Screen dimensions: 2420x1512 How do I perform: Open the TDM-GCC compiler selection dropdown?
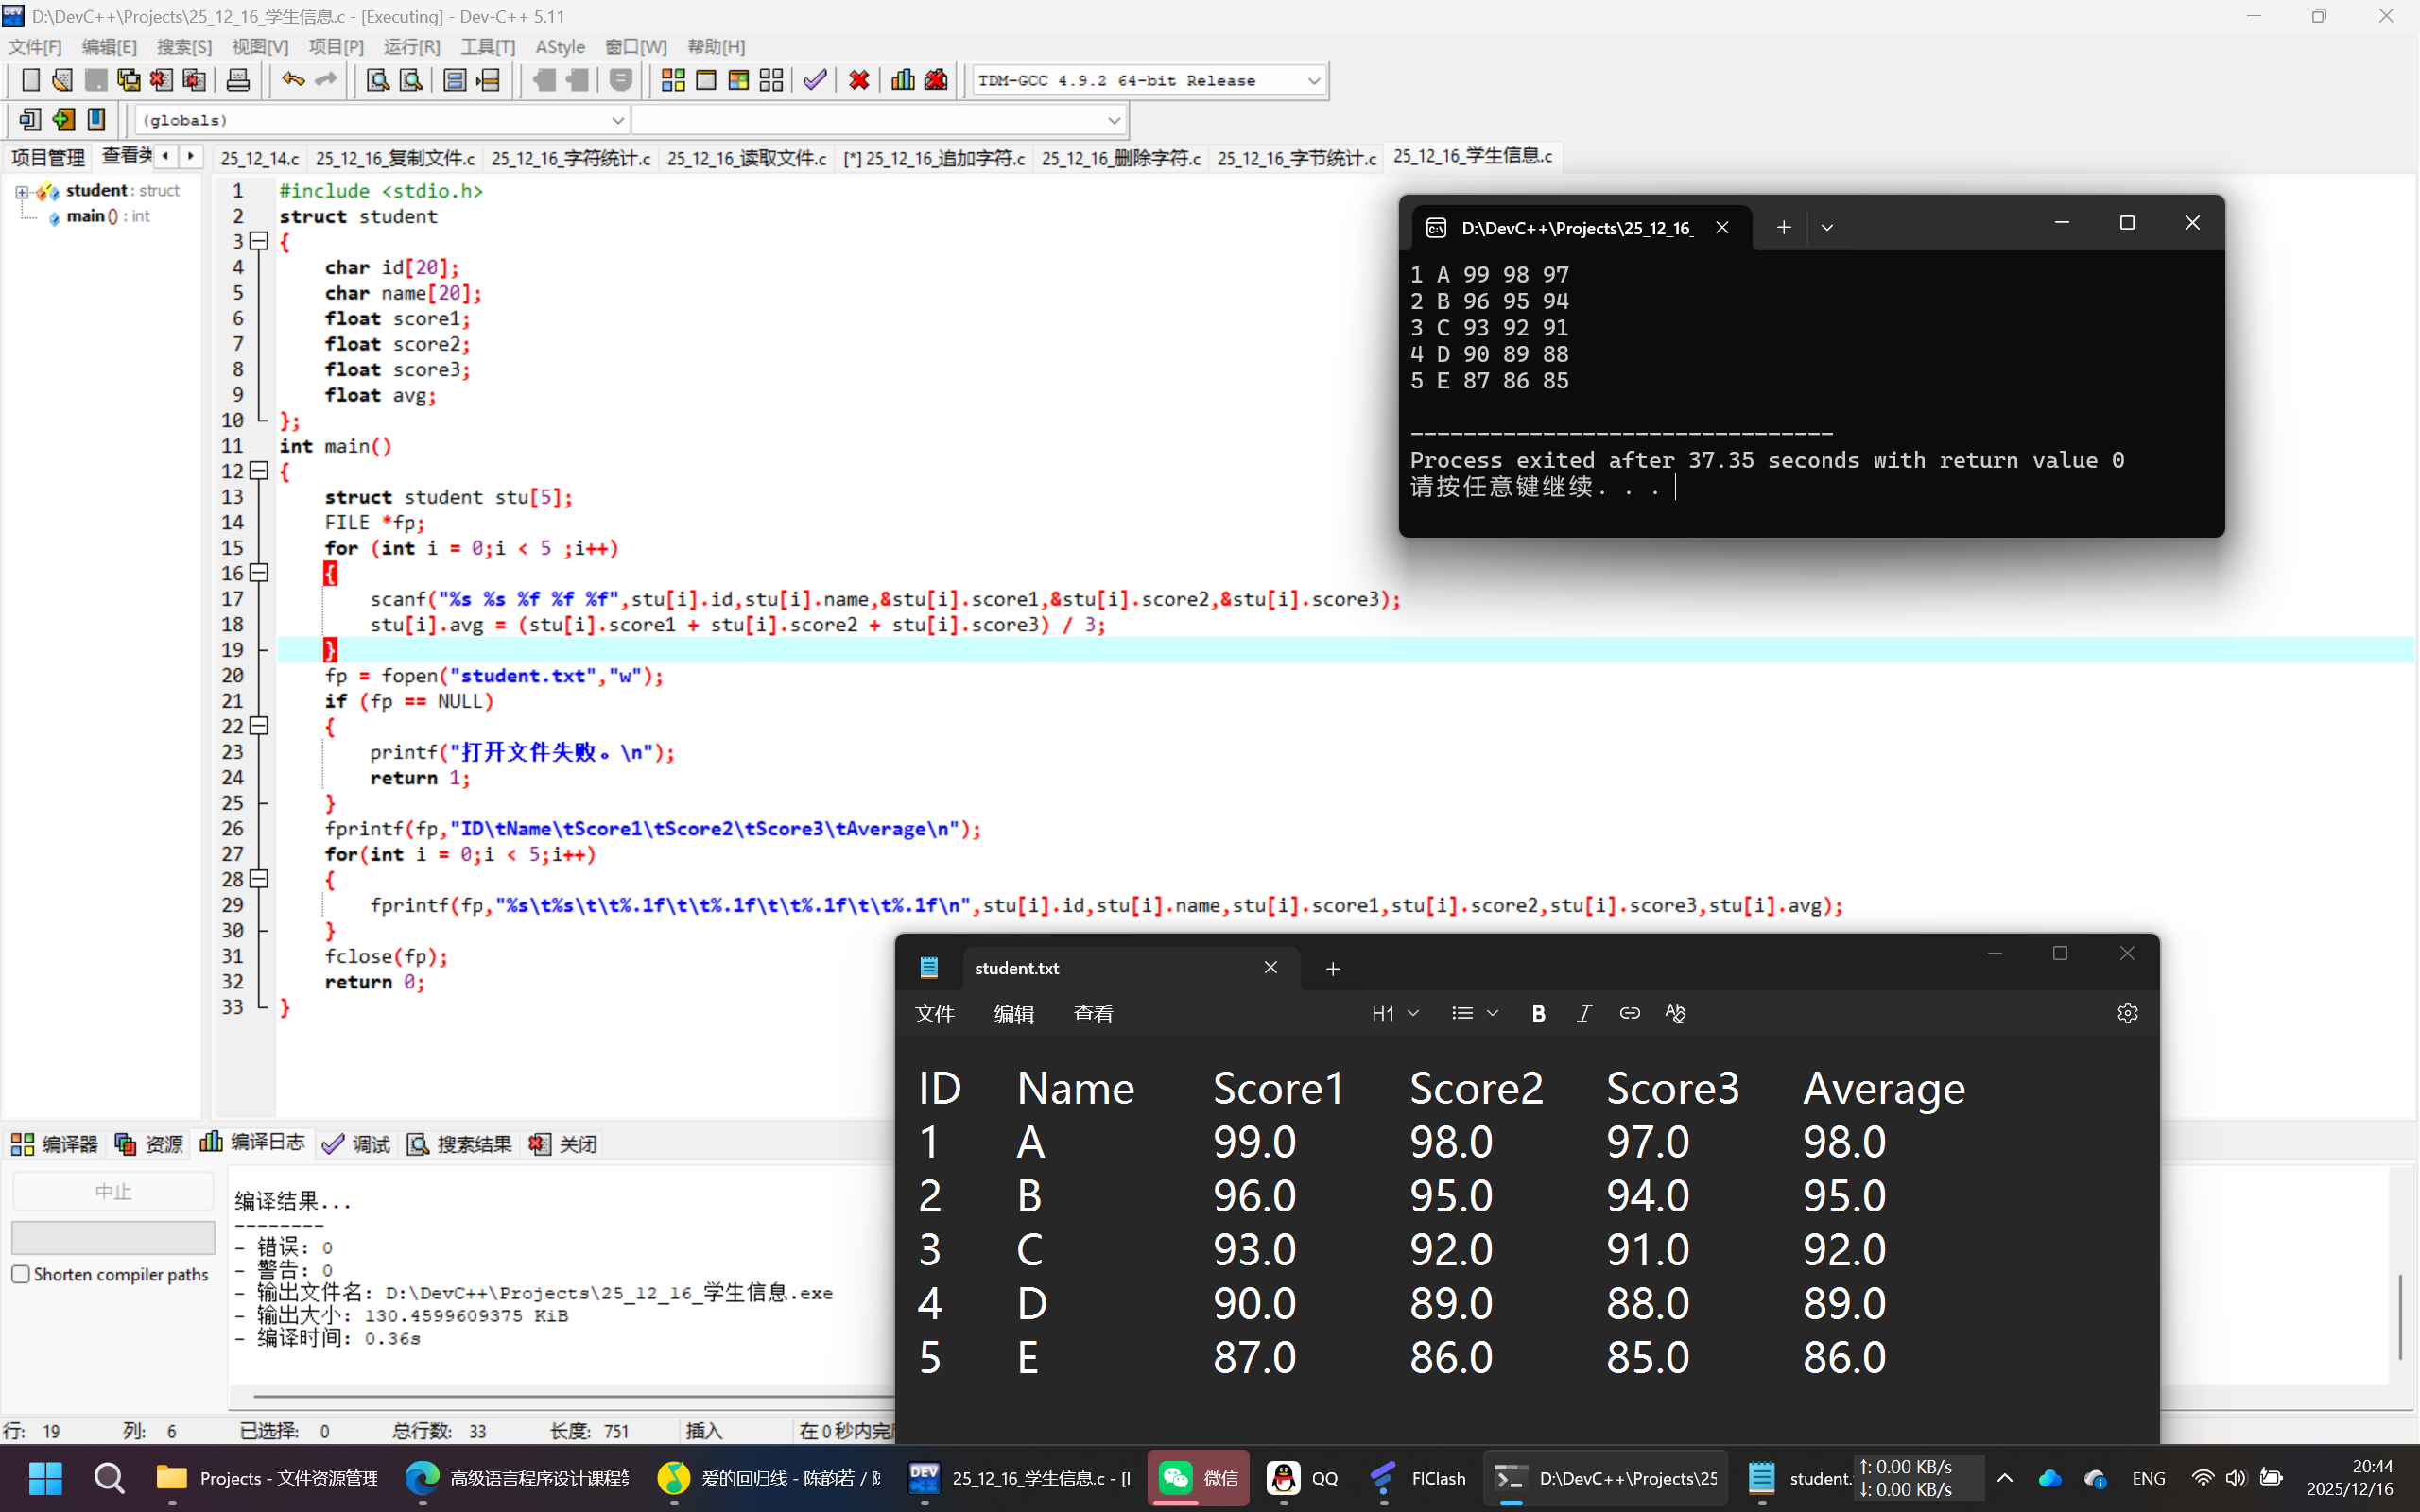tap(1313, 81)
